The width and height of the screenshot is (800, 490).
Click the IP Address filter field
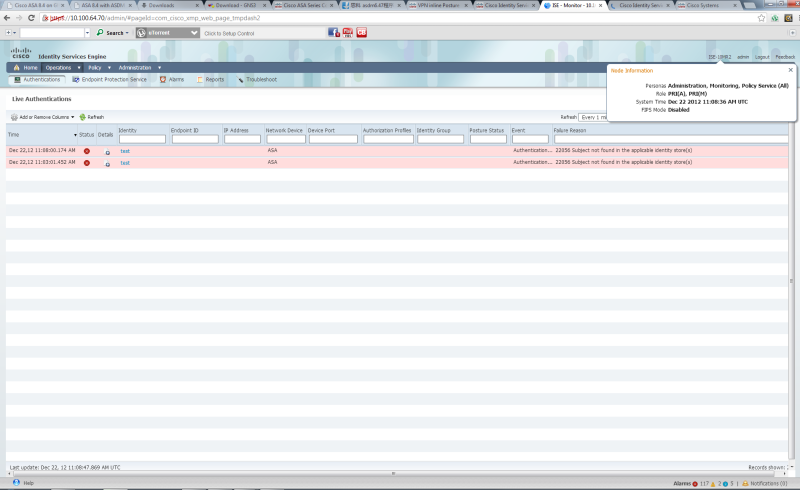[x=242, y=139]
